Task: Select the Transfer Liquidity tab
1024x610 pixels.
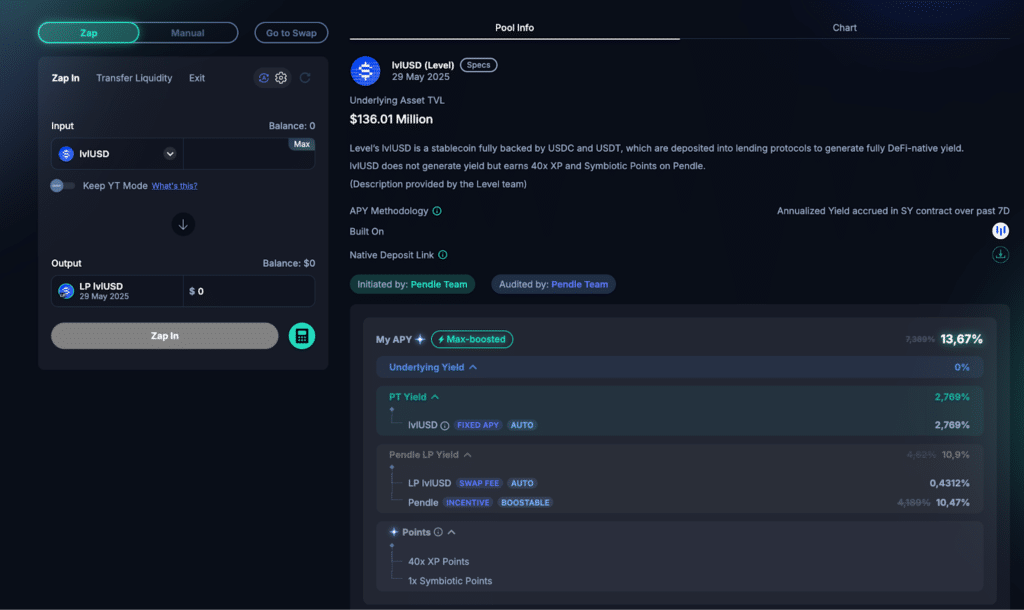Action: click(x=134, y=78)
